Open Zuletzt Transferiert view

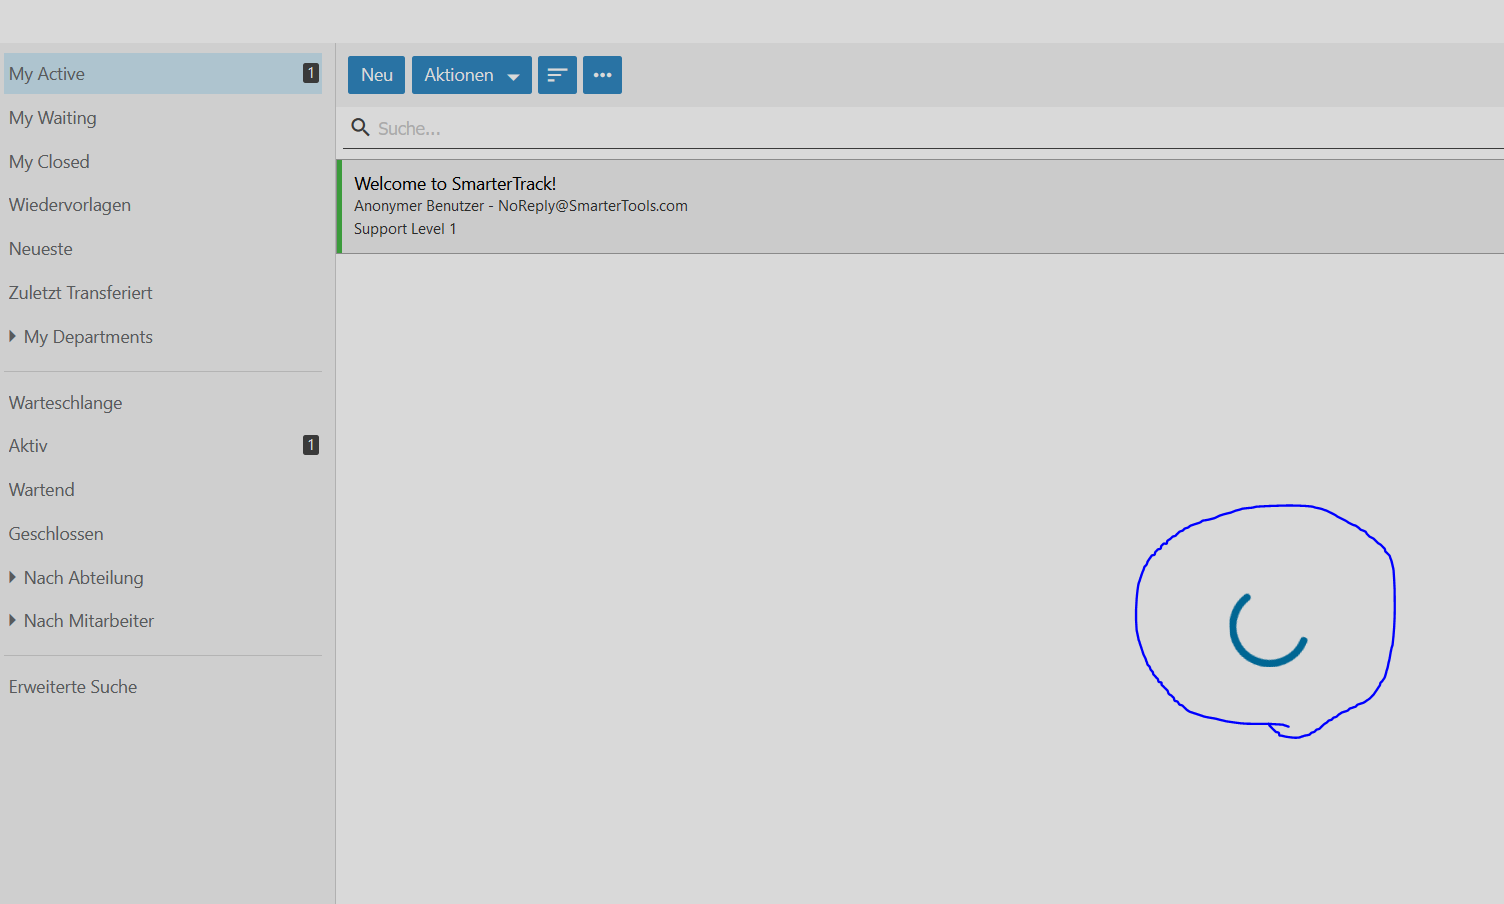tap(81, 293)
